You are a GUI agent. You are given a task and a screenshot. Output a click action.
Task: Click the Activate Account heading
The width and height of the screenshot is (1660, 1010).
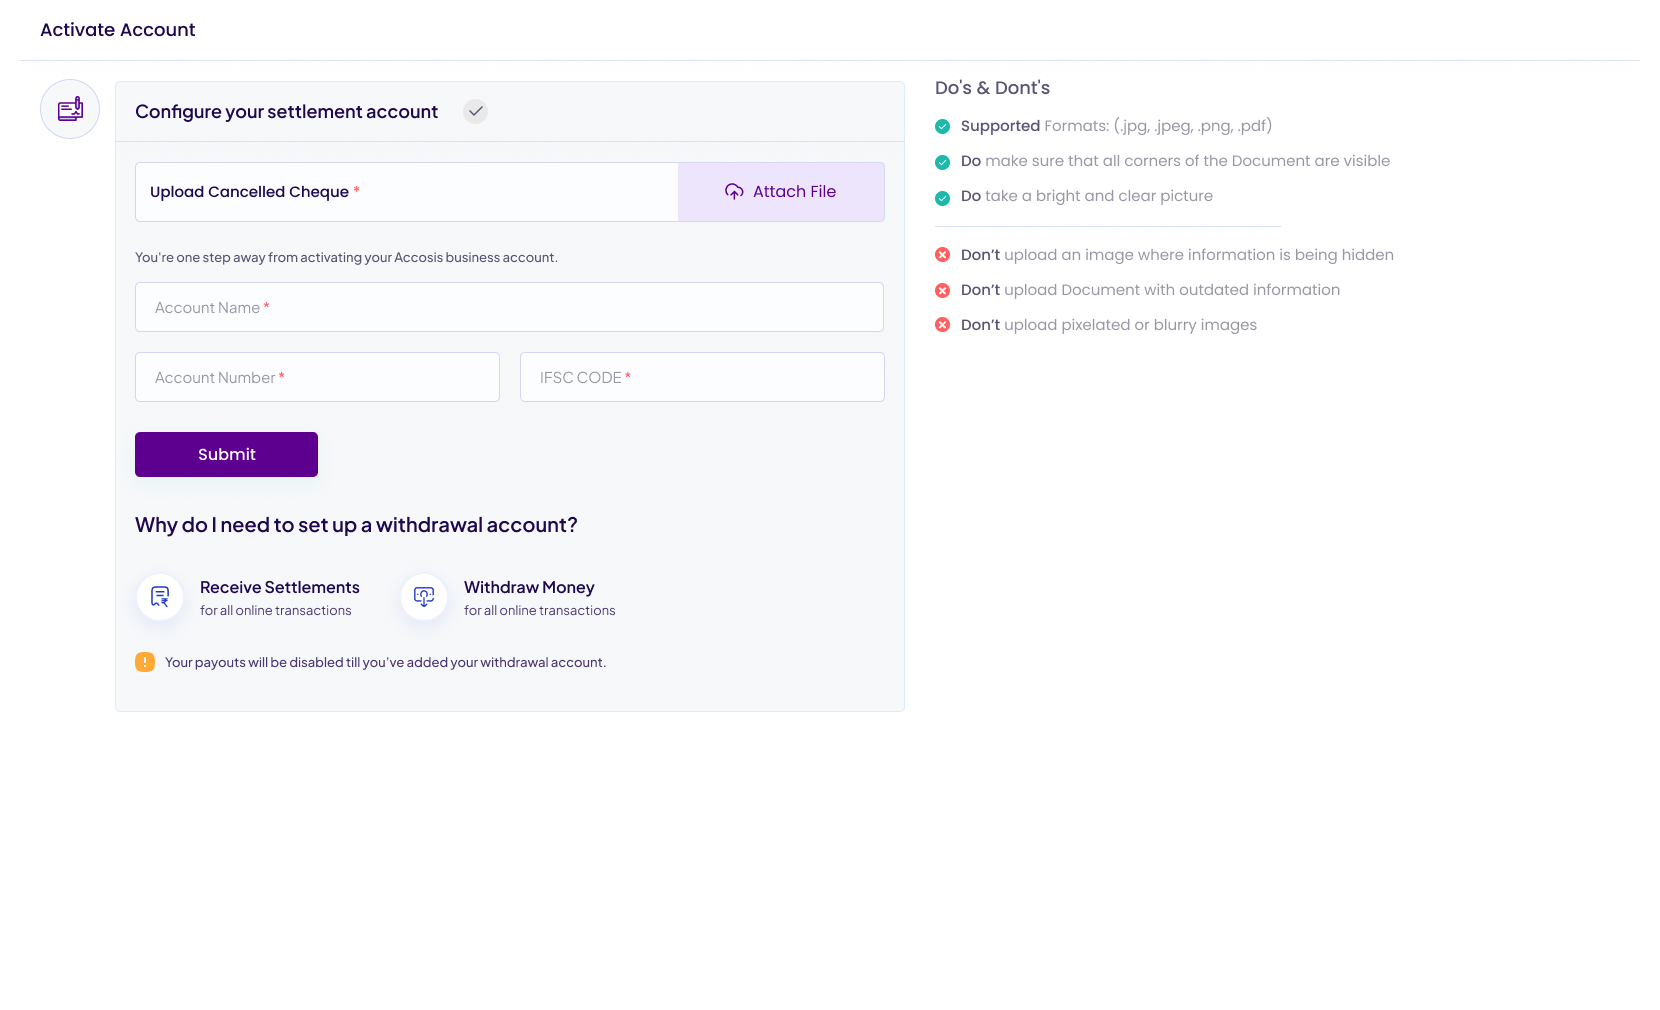click(118, 30)
